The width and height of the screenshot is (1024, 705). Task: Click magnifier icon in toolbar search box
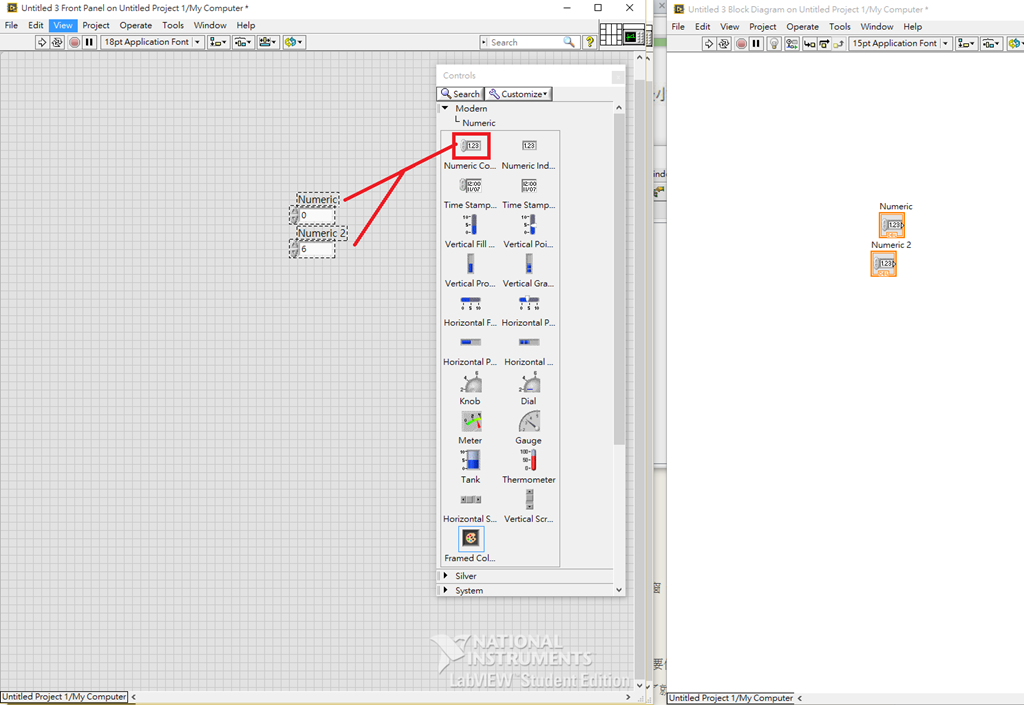pos(569,42)
